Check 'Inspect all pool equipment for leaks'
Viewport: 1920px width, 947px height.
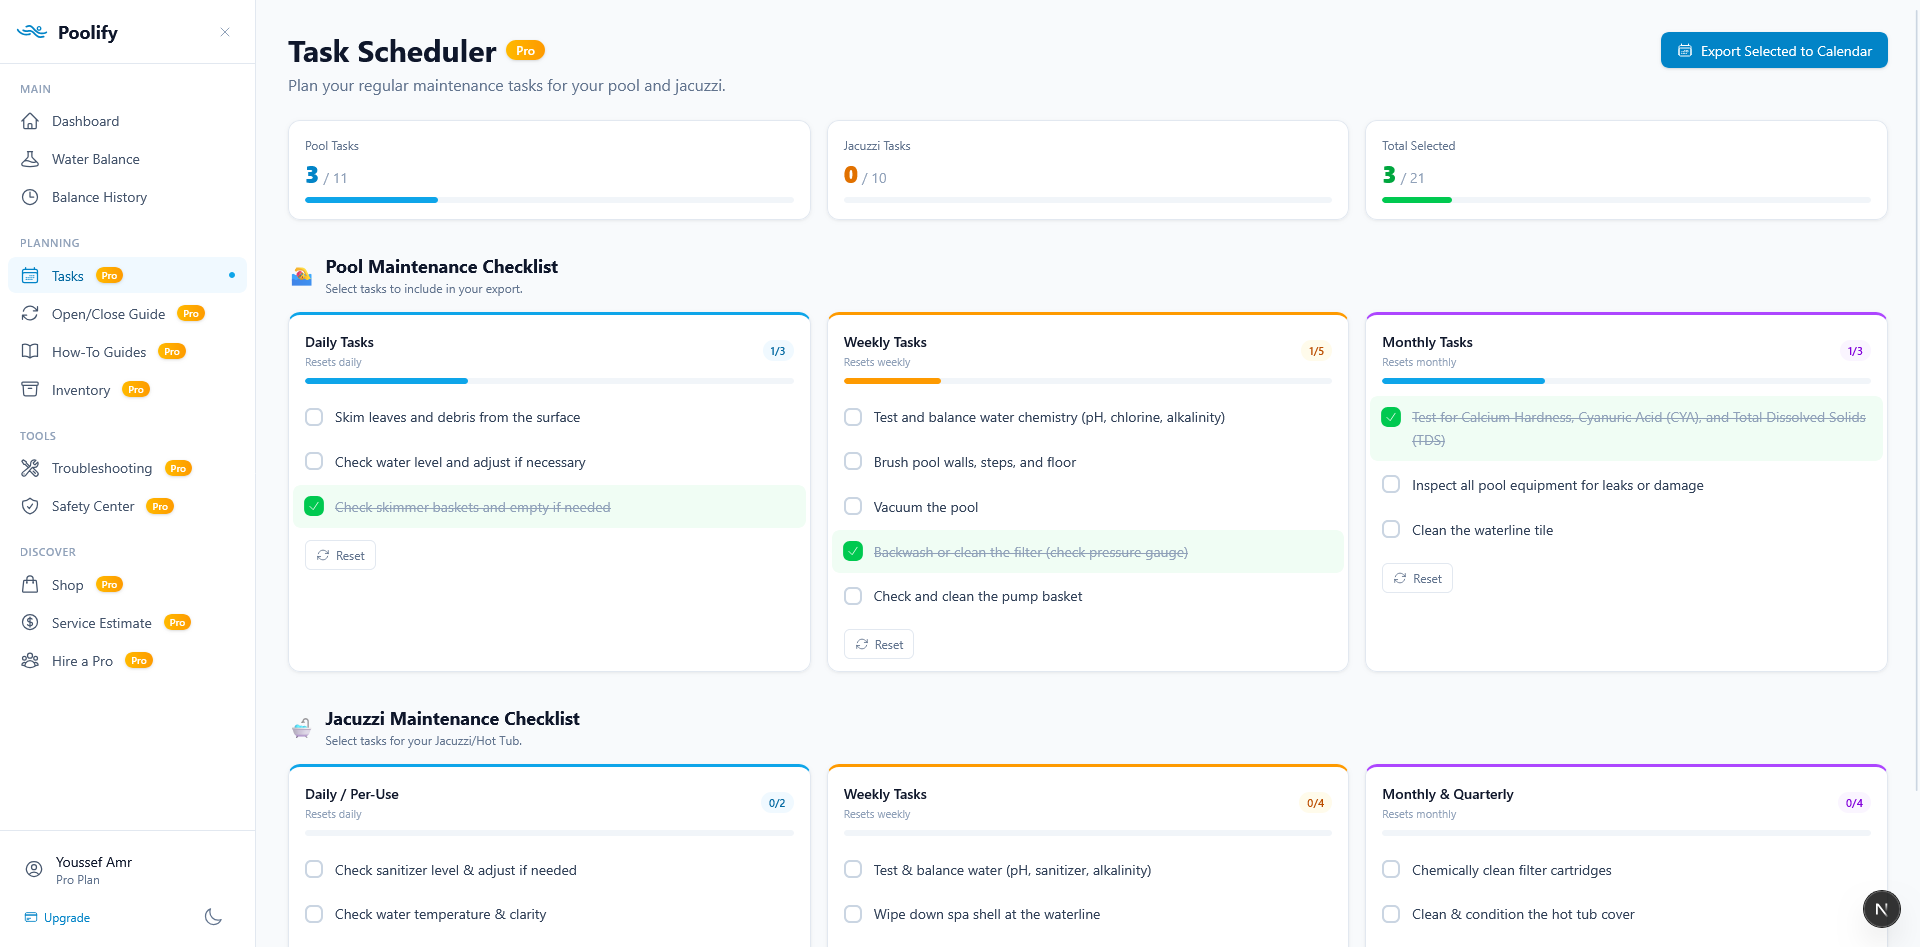[x=1391, y=484]
